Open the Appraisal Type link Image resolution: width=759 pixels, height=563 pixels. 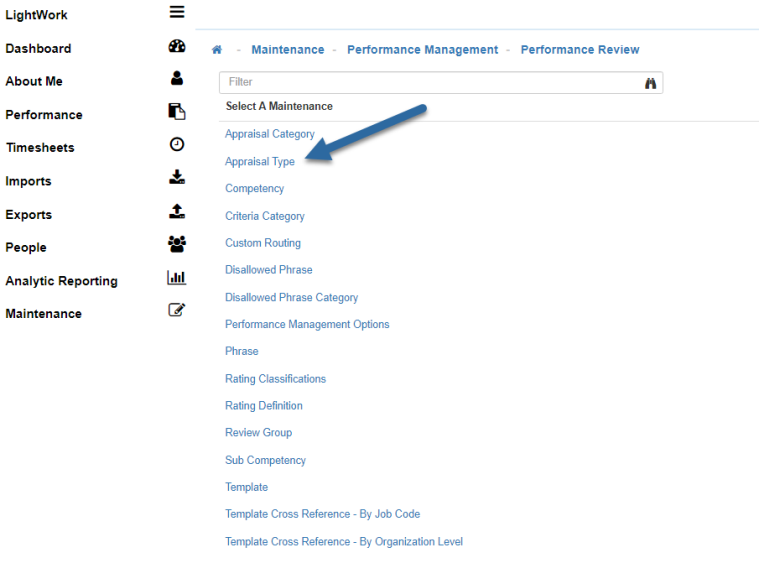click(x=260, y=161)
